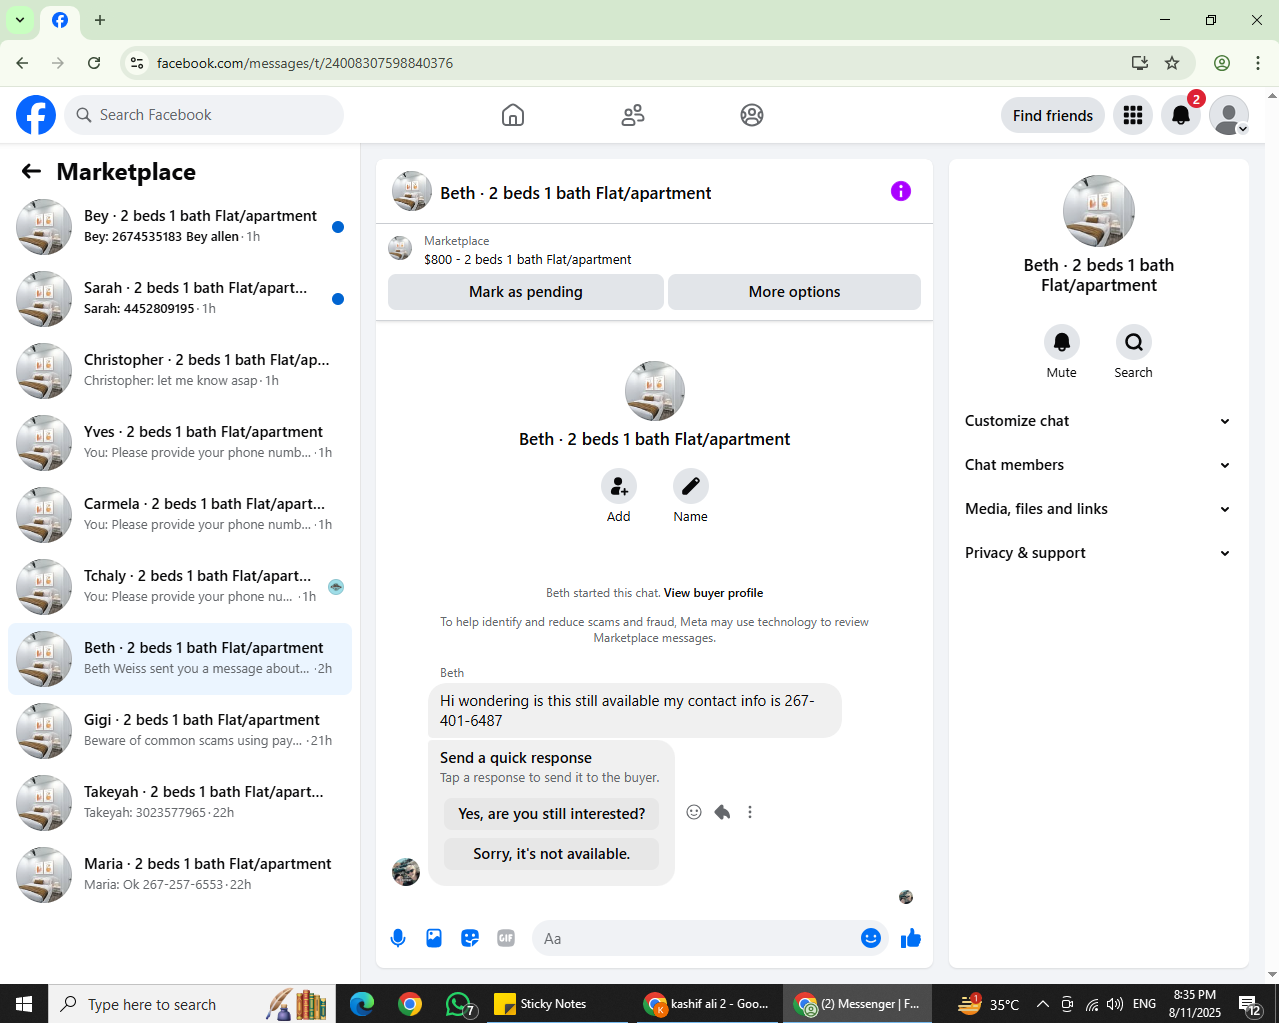1279x1023 pixels.
Task: Reply to Beth's message
Action: click(x=722, y=812)
